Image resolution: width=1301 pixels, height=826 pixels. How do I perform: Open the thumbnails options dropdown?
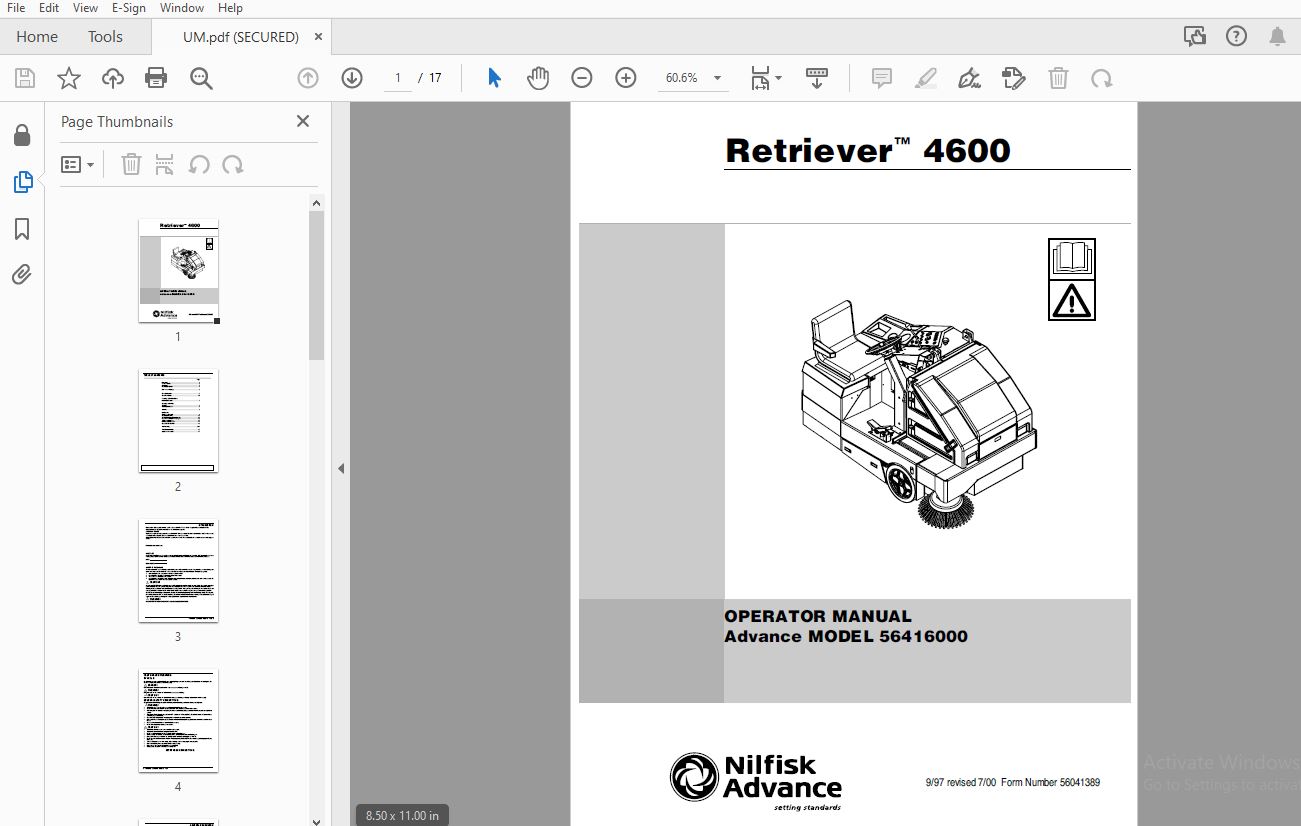(77, 164)
